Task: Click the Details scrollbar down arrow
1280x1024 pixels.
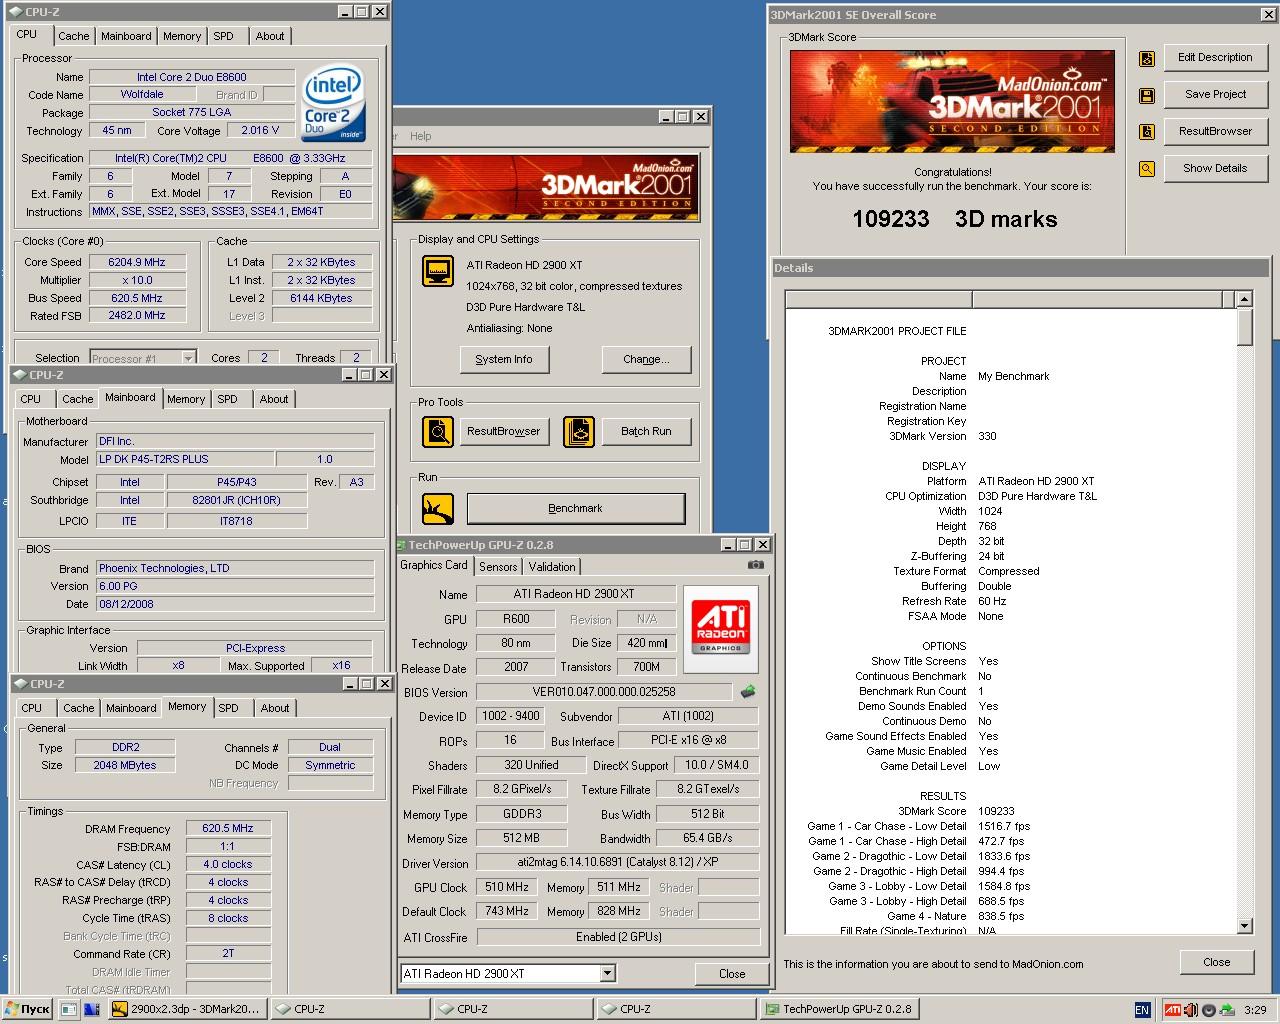Action: 1244,926
